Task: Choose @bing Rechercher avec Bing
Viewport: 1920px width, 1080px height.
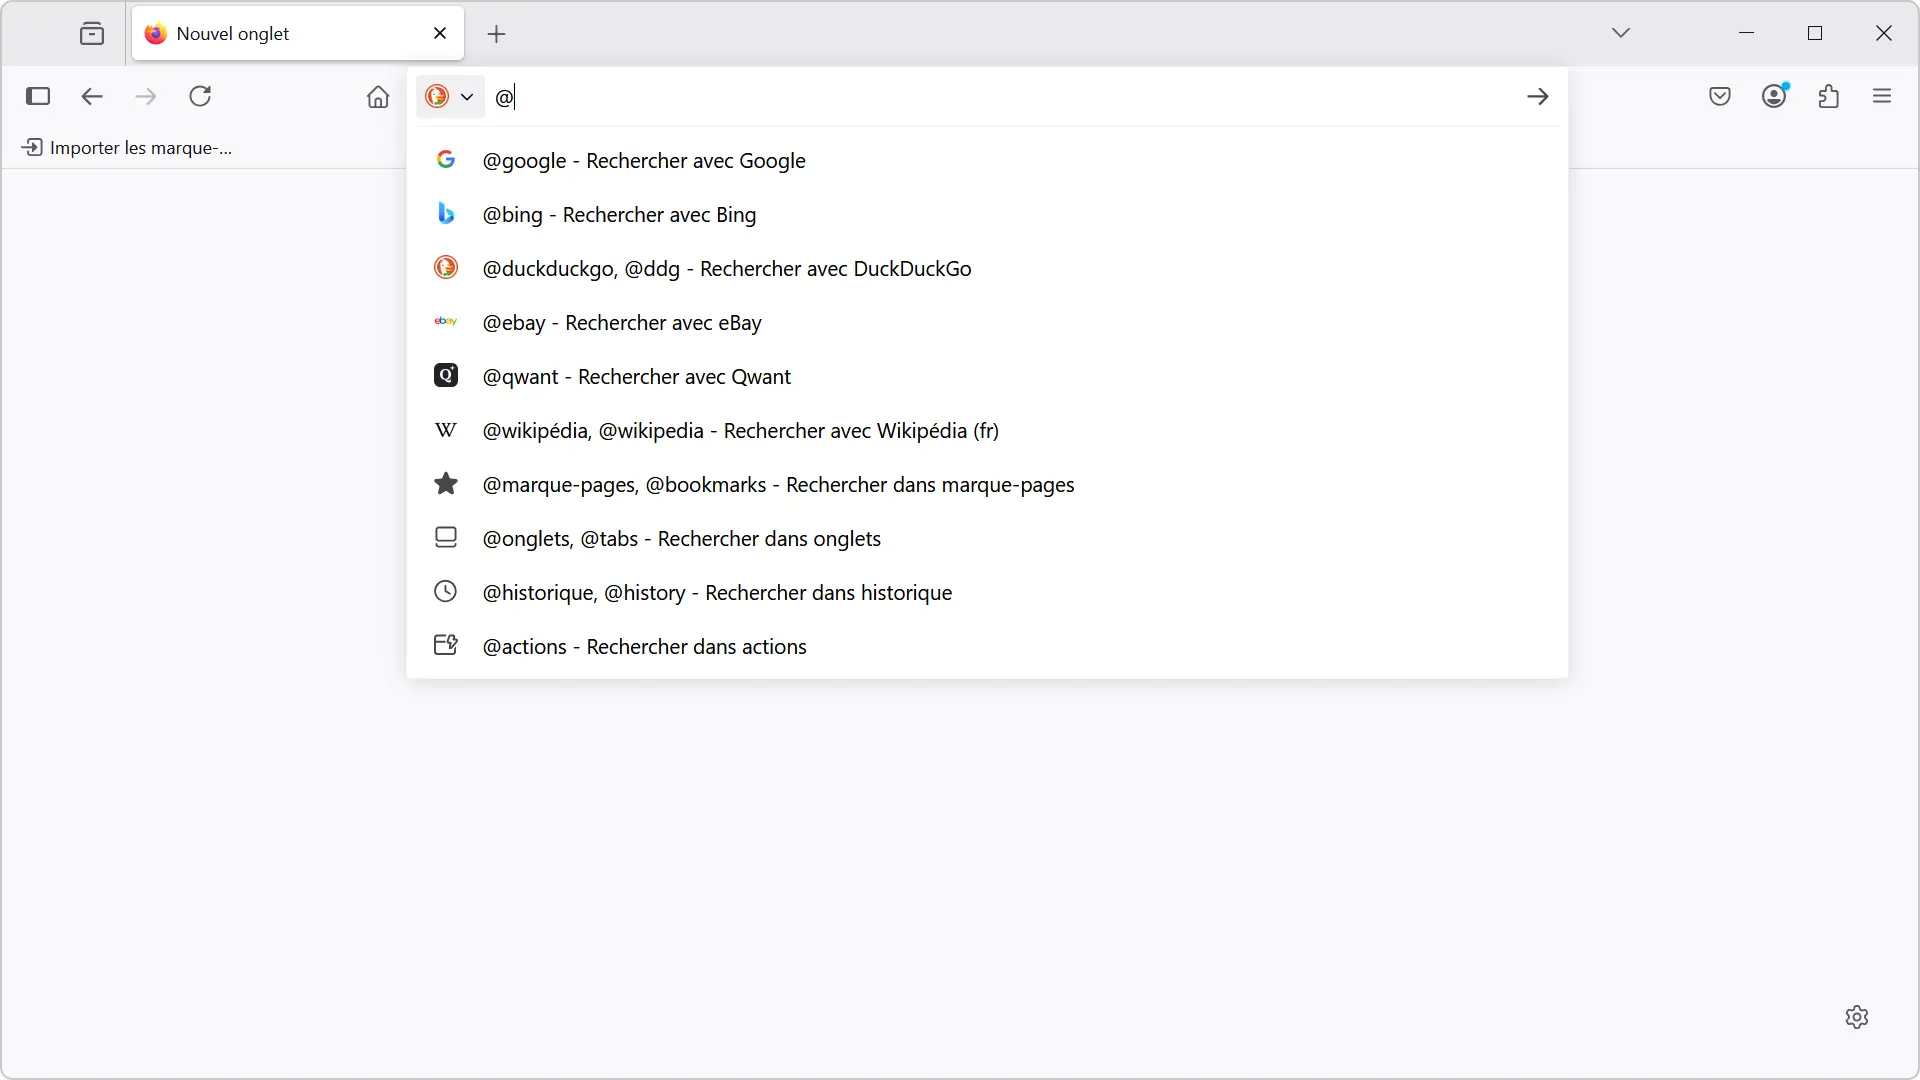Action: pyautogui.click(x=987, y=214)
